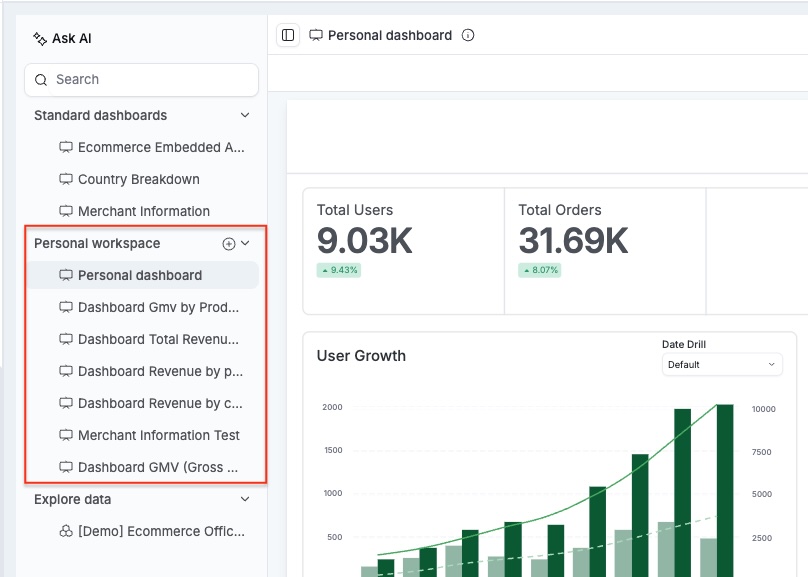Click the Search input field
808x577 pixels.
click(150, 80)
